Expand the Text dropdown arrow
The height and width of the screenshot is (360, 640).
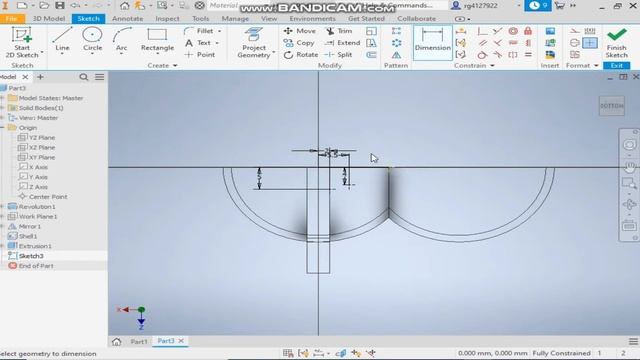(217, 43)
